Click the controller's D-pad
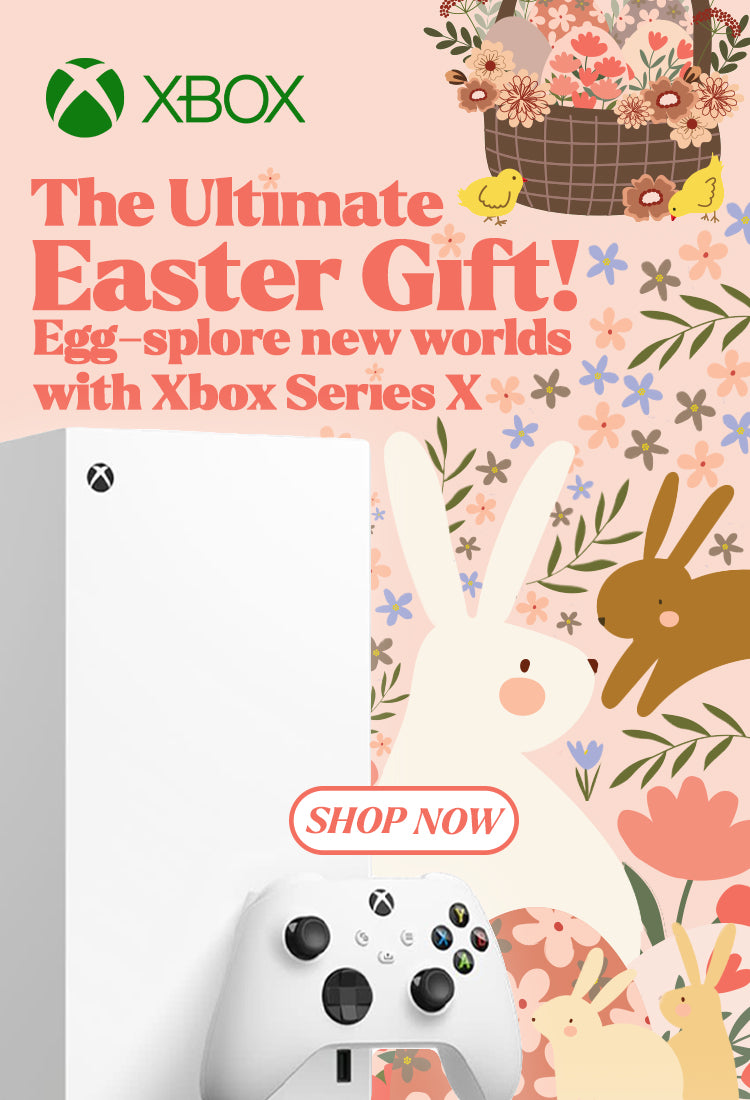 (x=347, y=995)
